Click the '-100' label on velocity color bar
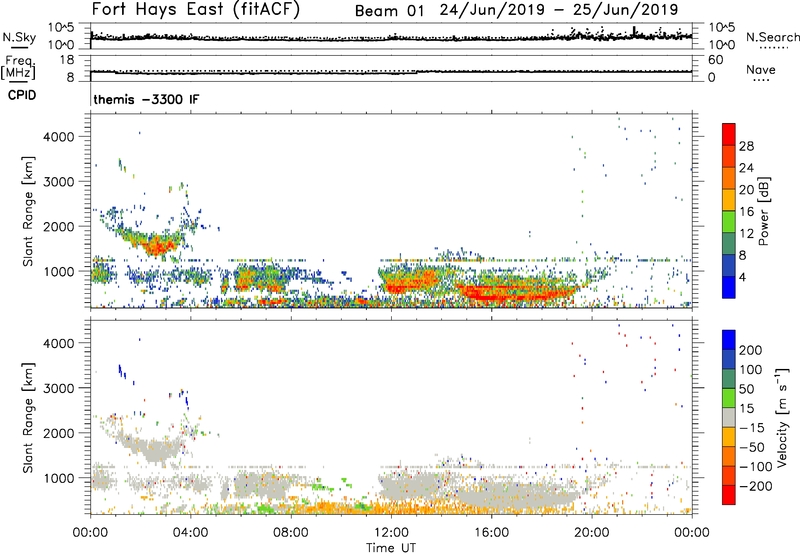This screenshot has height=554, width=800. tap(756, 467)
